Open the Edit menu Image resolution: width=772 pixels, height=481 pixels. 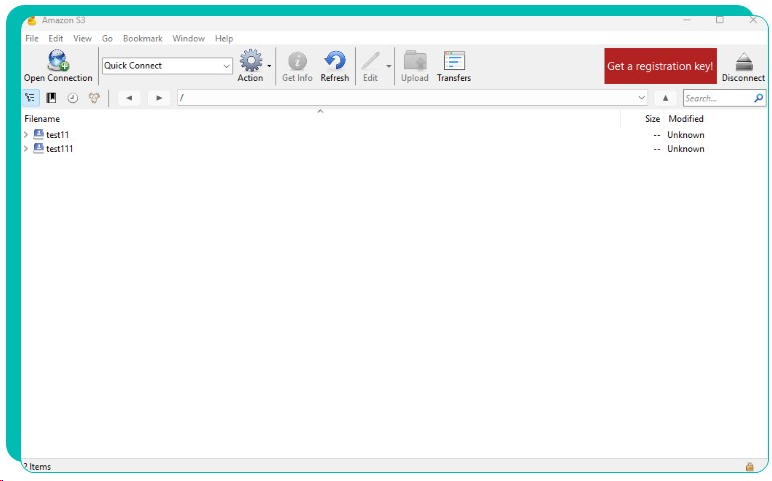point(56,38)
